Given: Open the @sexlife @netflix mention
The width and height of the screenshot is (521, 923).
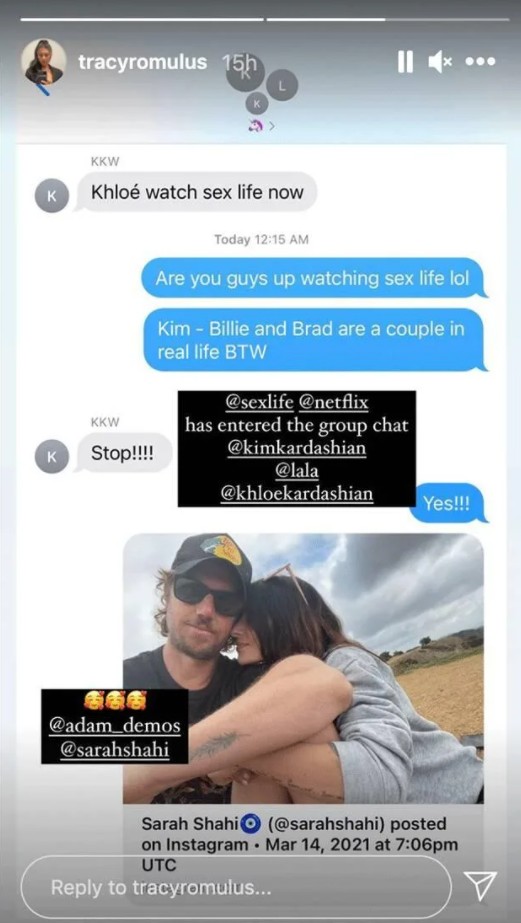Looking at the screenshot, I should (x=297, y=404).
